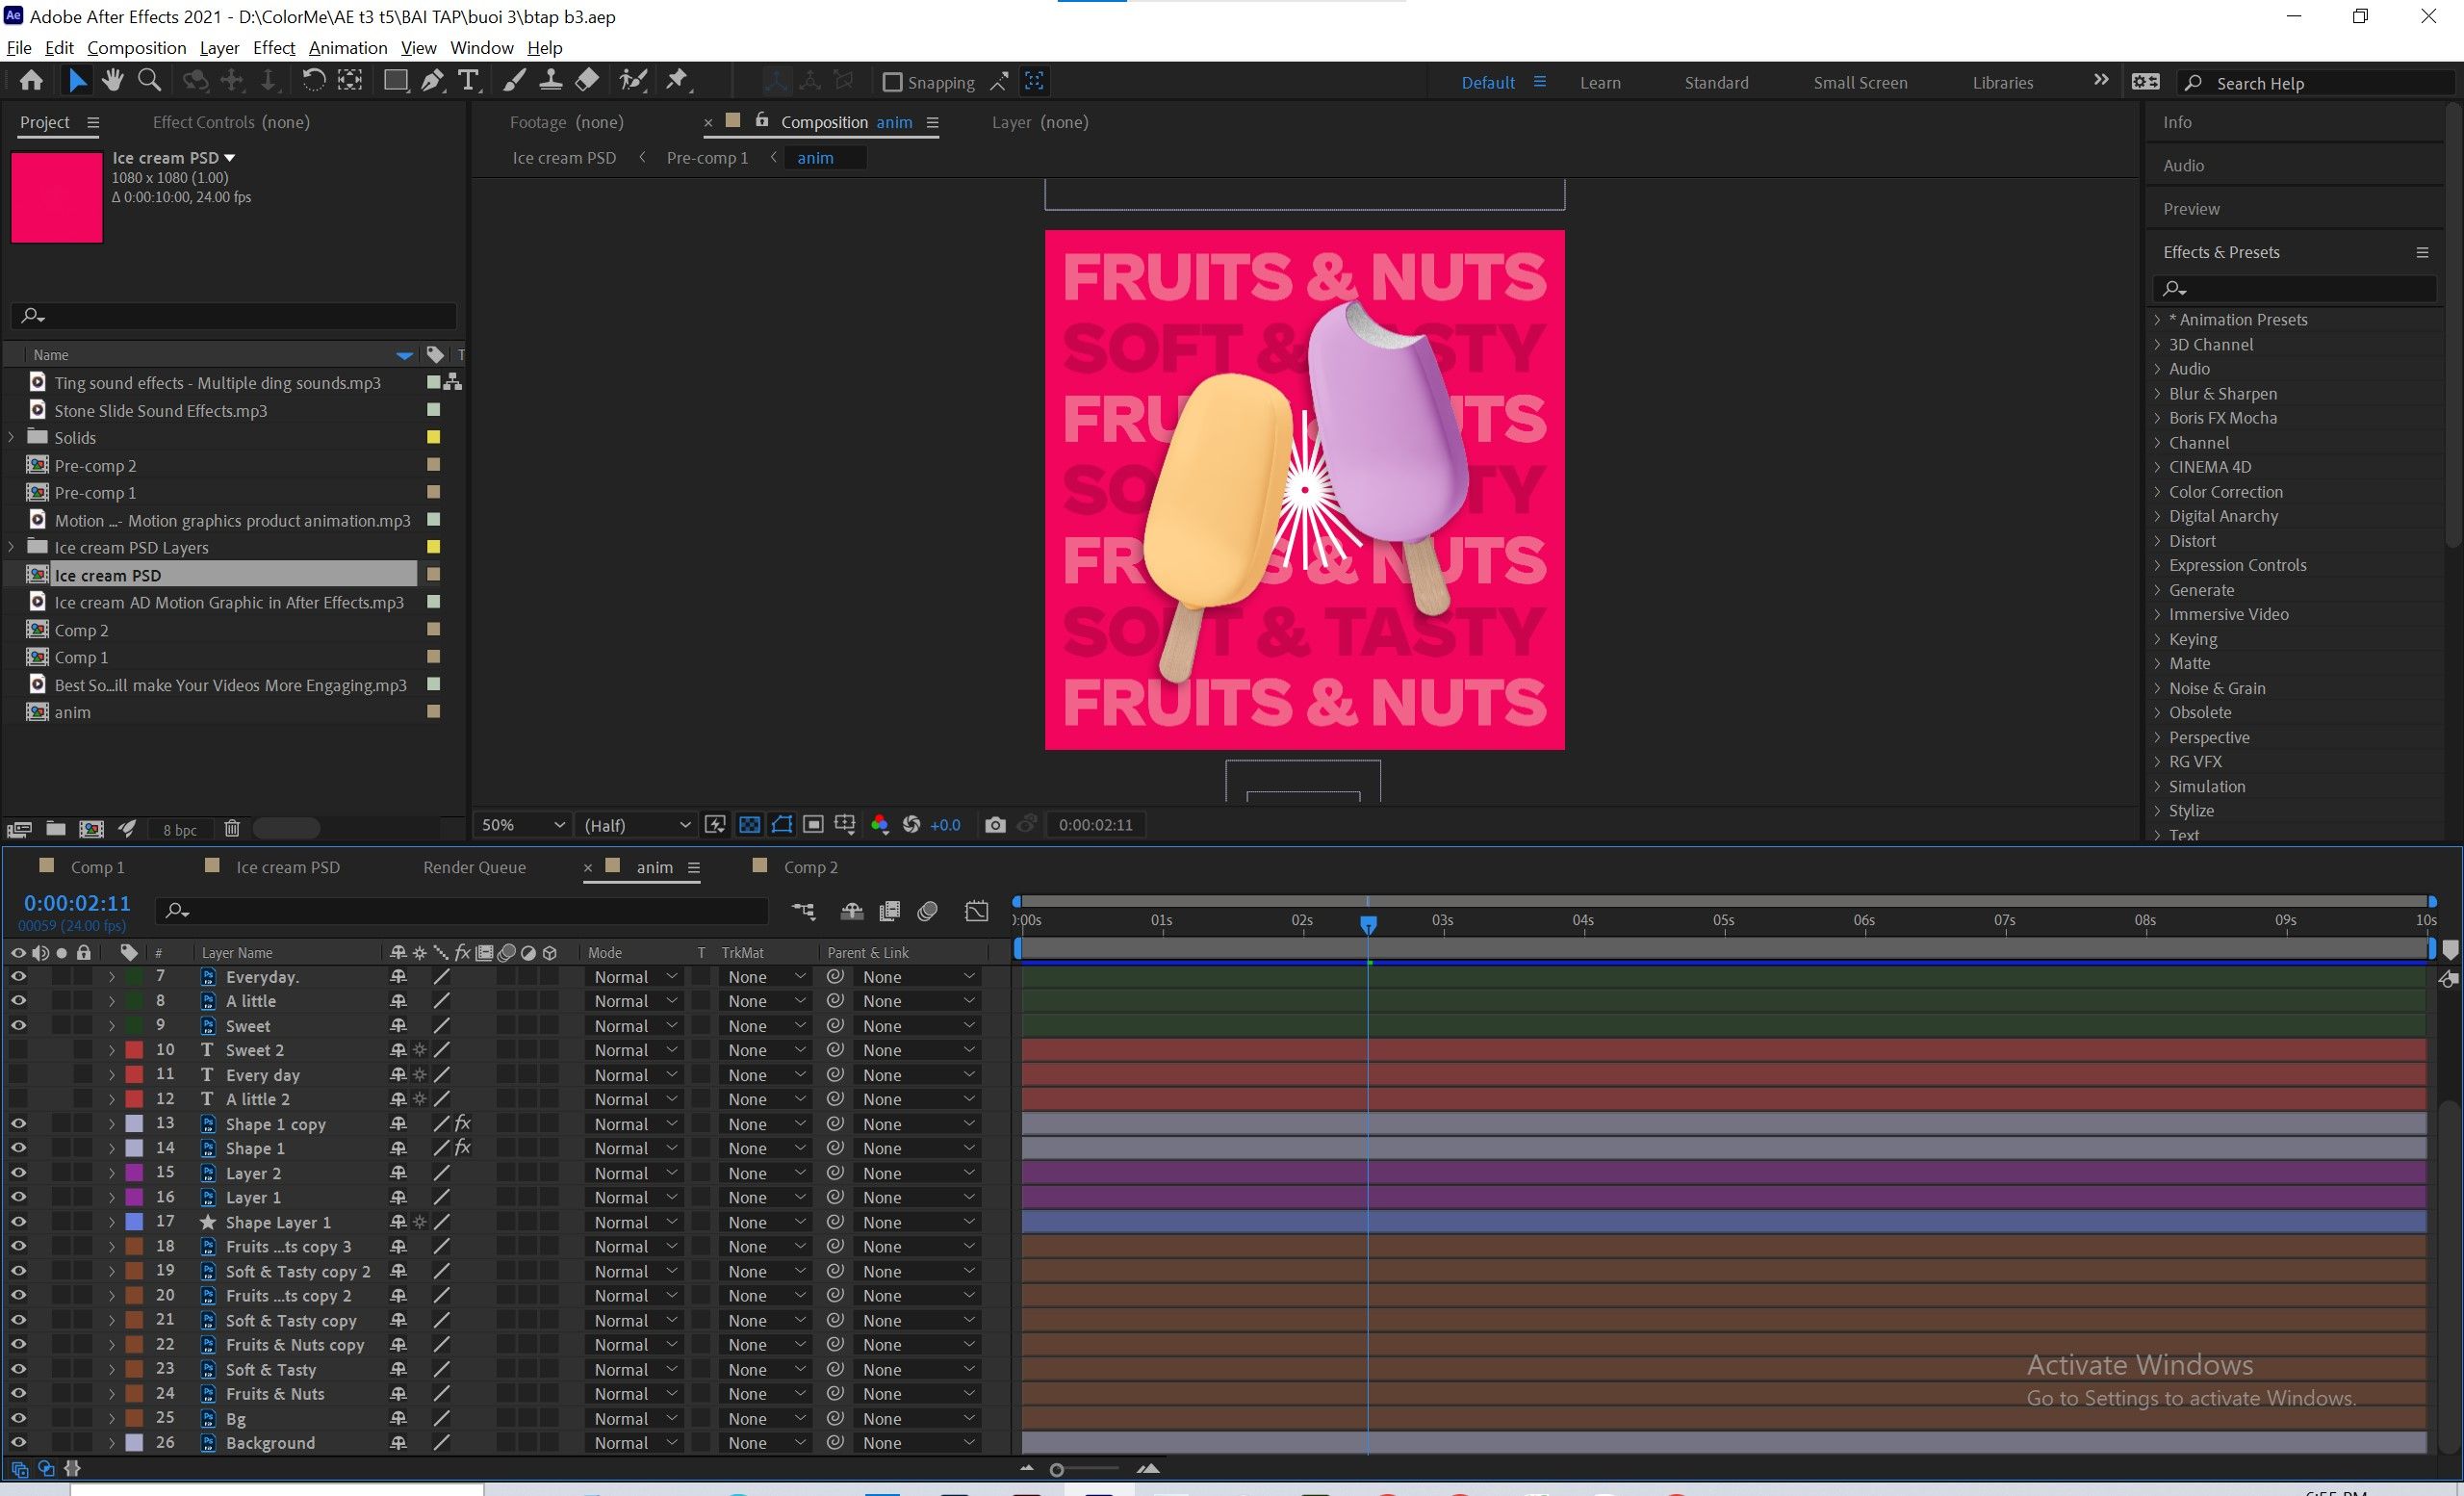Select the Horizontal Type tool

[468, 81]
